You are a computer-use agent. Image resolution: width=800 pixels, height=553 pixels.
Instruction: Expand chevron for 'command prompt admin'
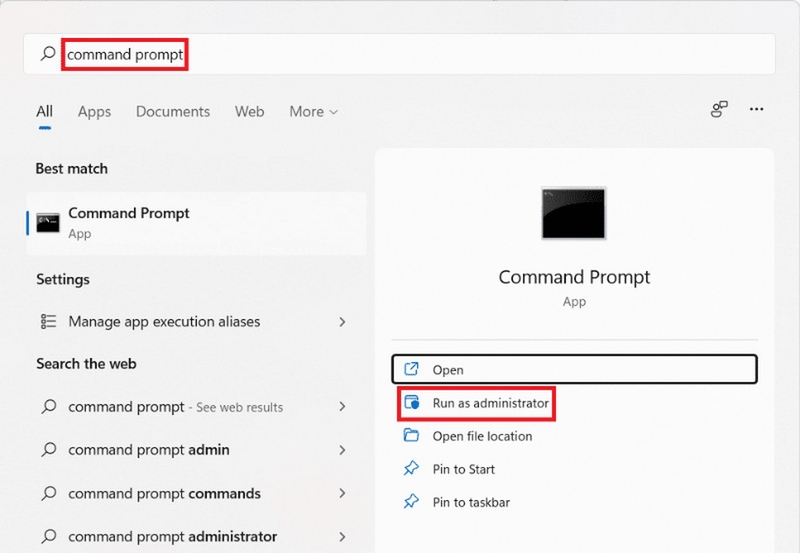342,450
